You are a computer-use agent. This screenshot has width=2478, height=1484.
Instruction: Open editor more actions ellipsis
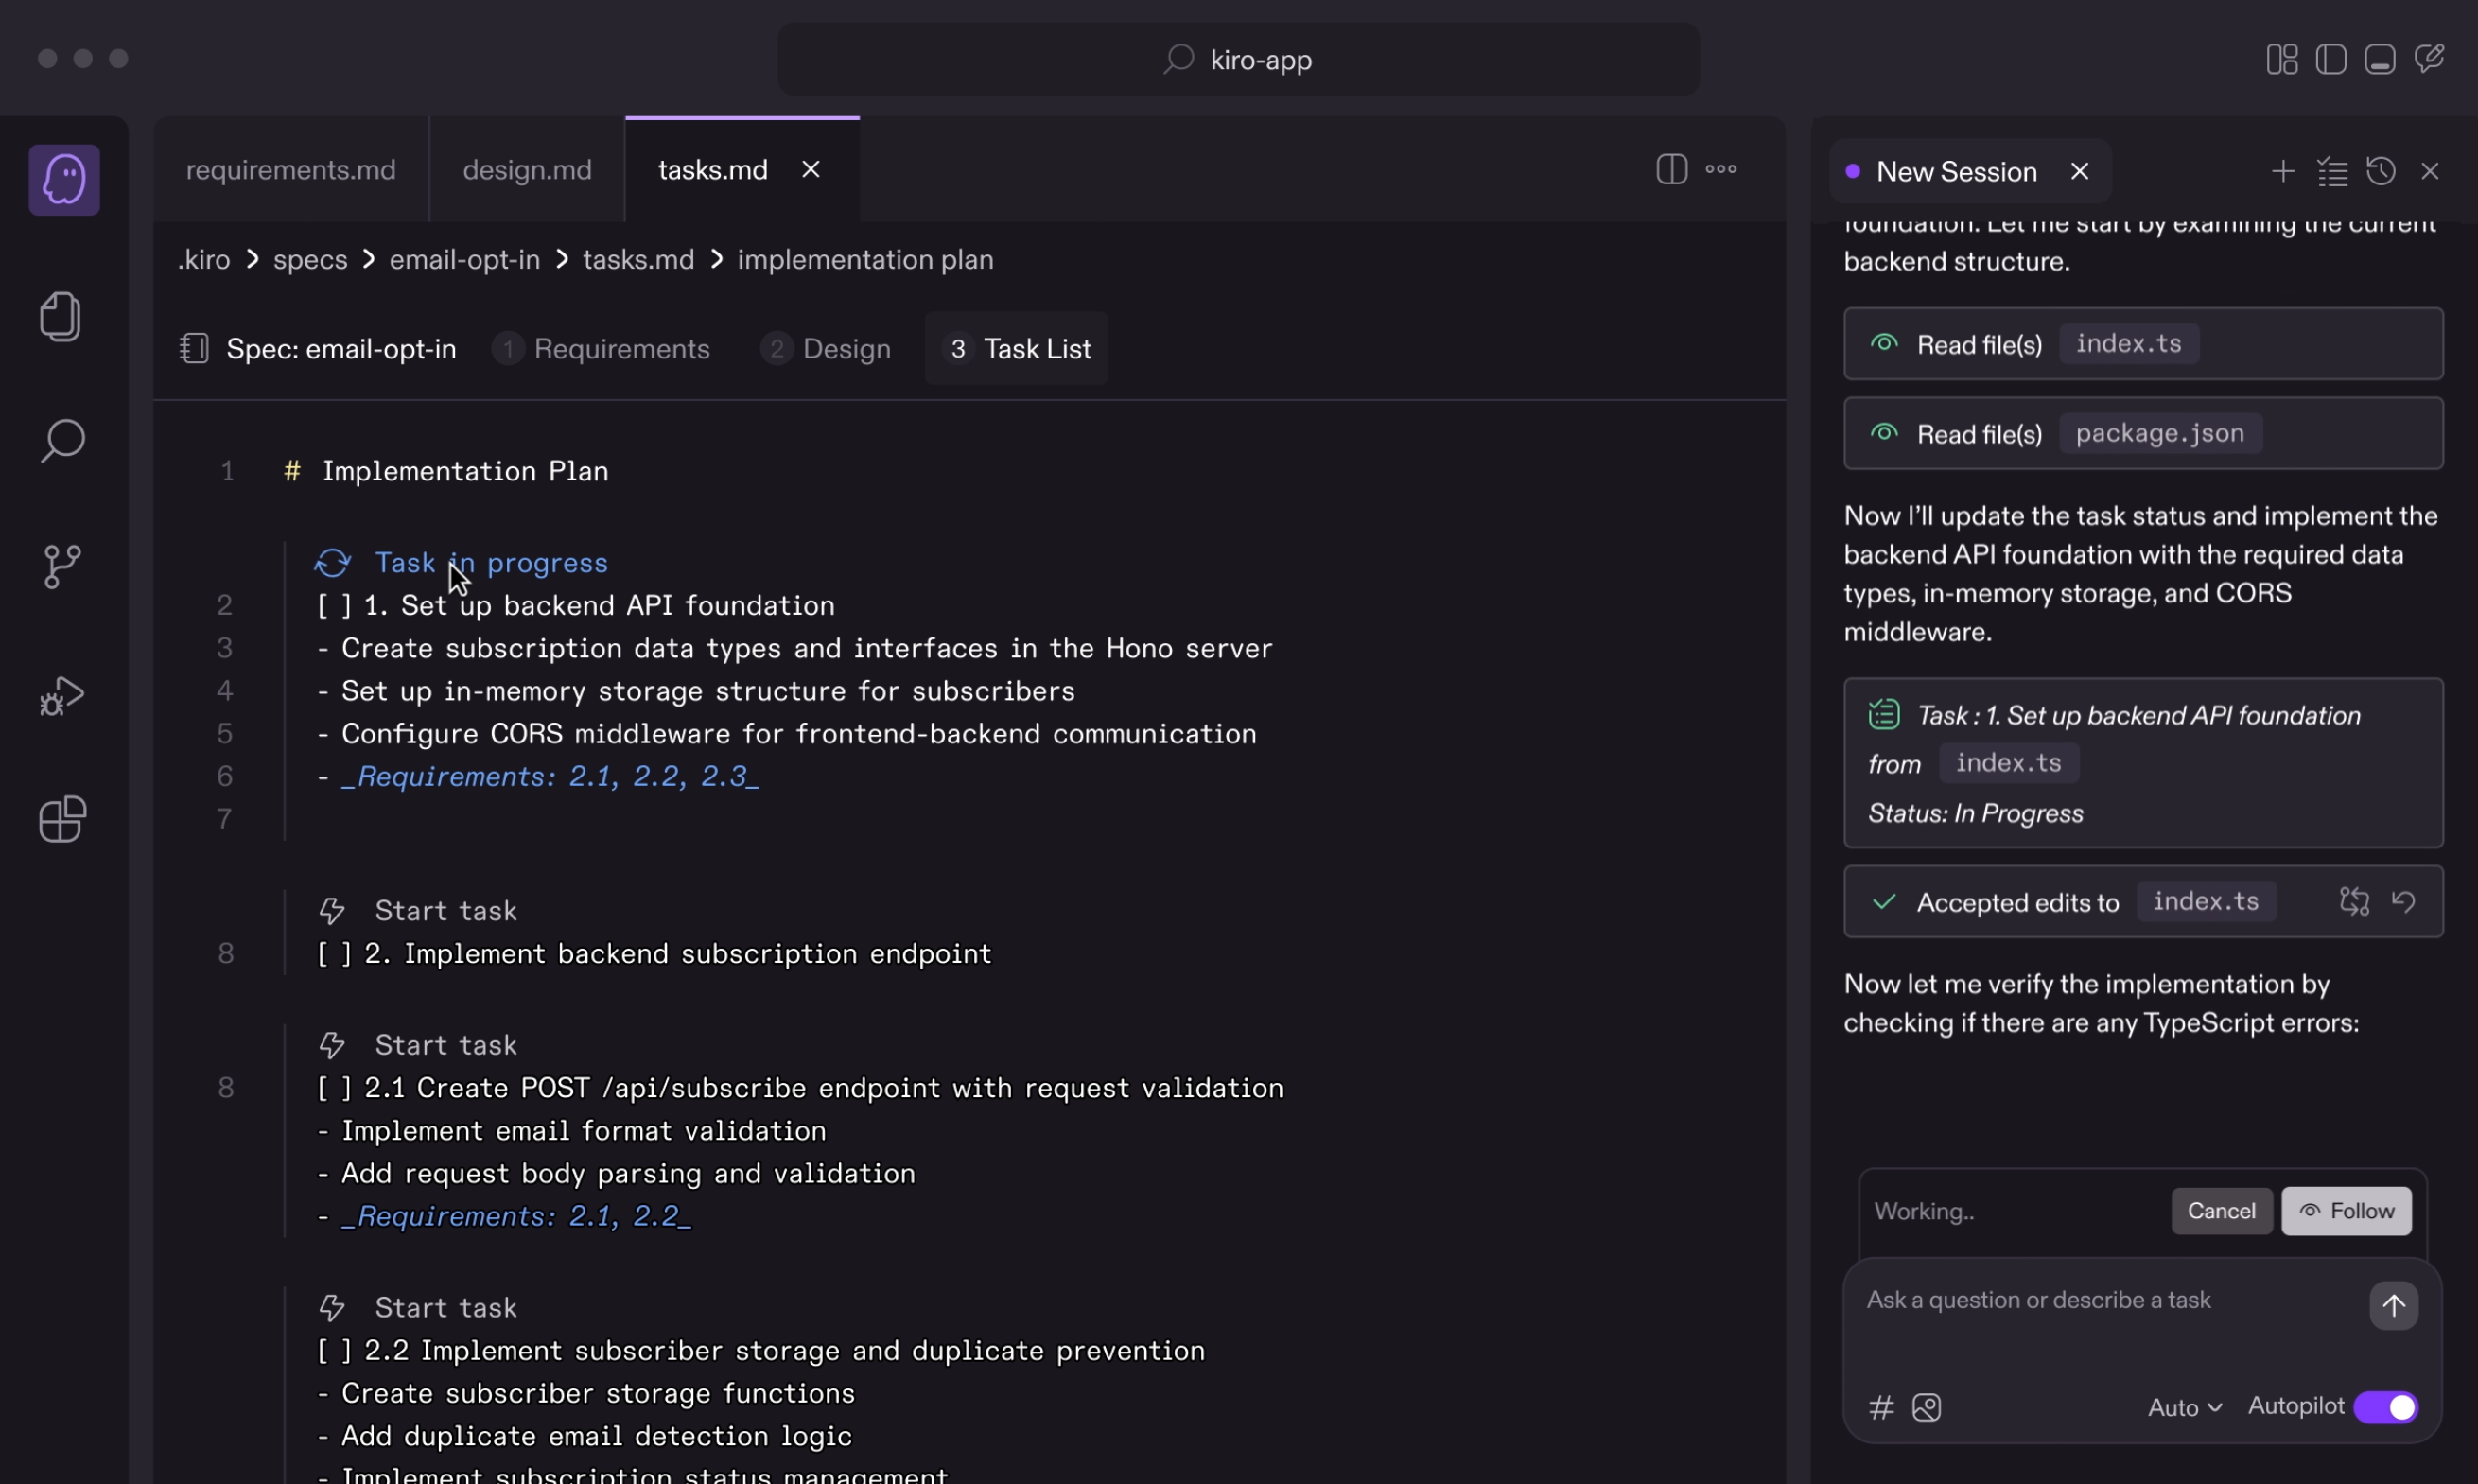pos(1721,169)
